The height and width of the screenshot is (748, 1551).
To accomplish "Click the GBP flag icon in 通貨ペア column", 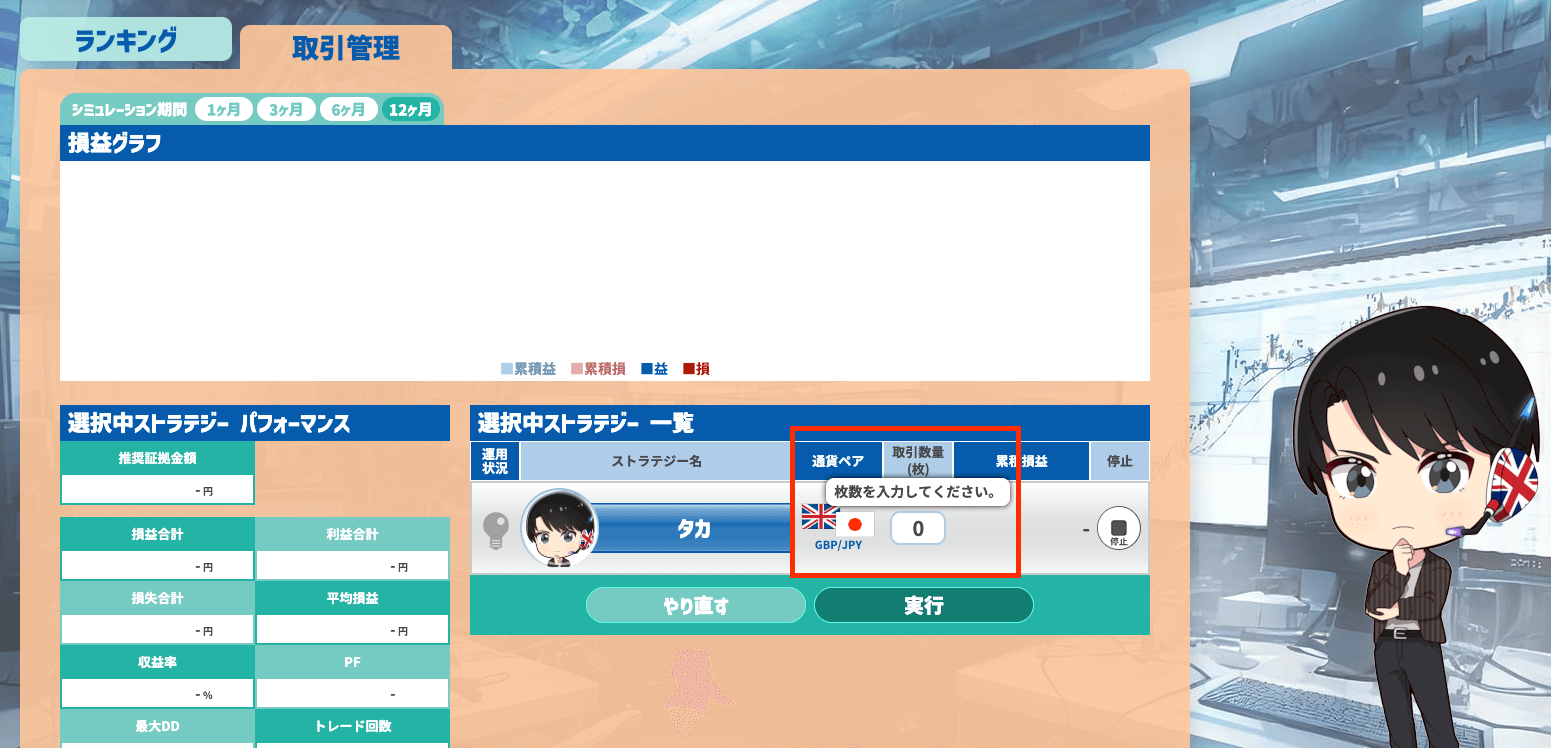I will pyautogui.click(x=819, y=517).
